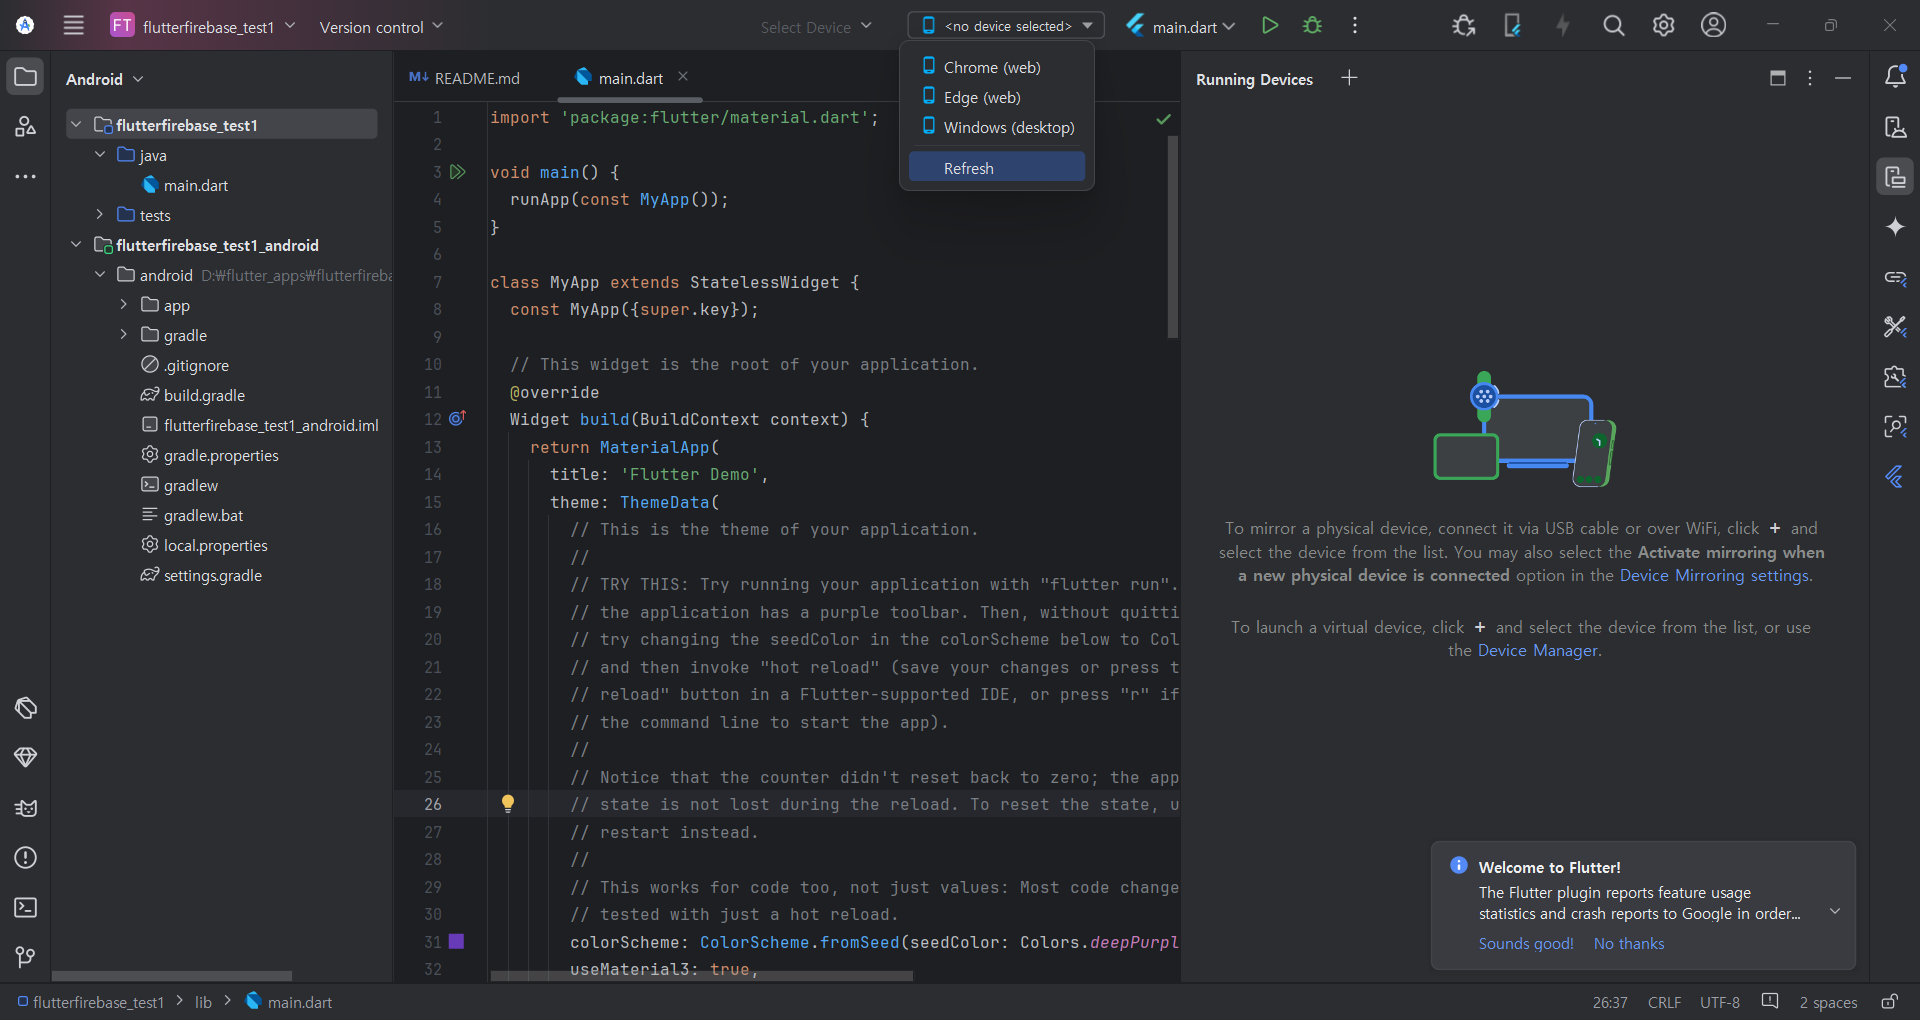Viewport: 1920px width, 1020px height.
Task: Open IDE settings gear
Action: pos(1663,26)
